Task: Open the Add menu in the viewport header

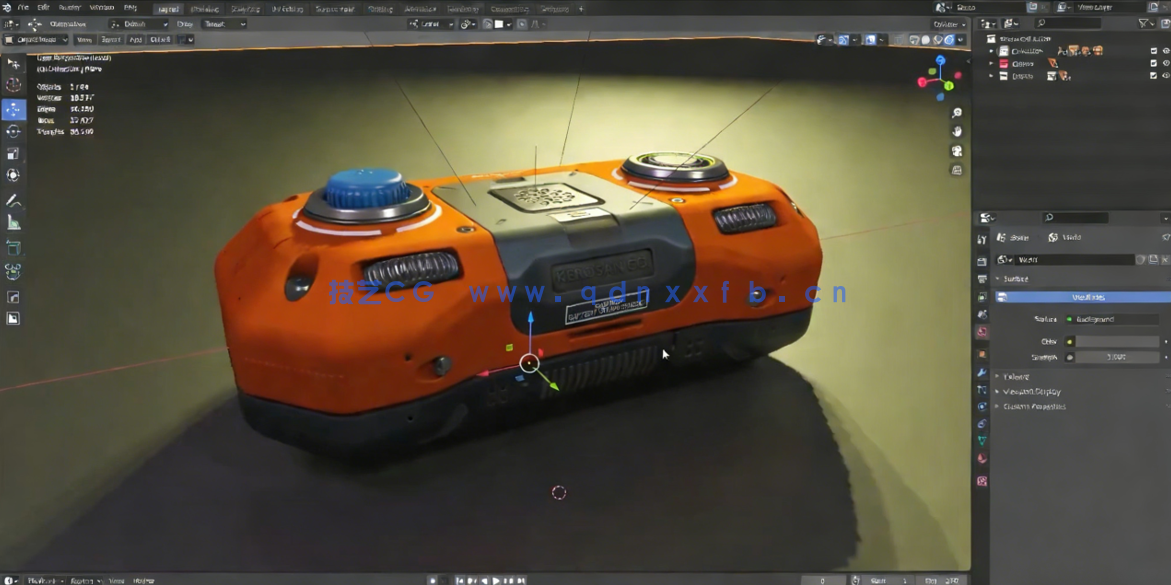Action: [x=134, y=40]
